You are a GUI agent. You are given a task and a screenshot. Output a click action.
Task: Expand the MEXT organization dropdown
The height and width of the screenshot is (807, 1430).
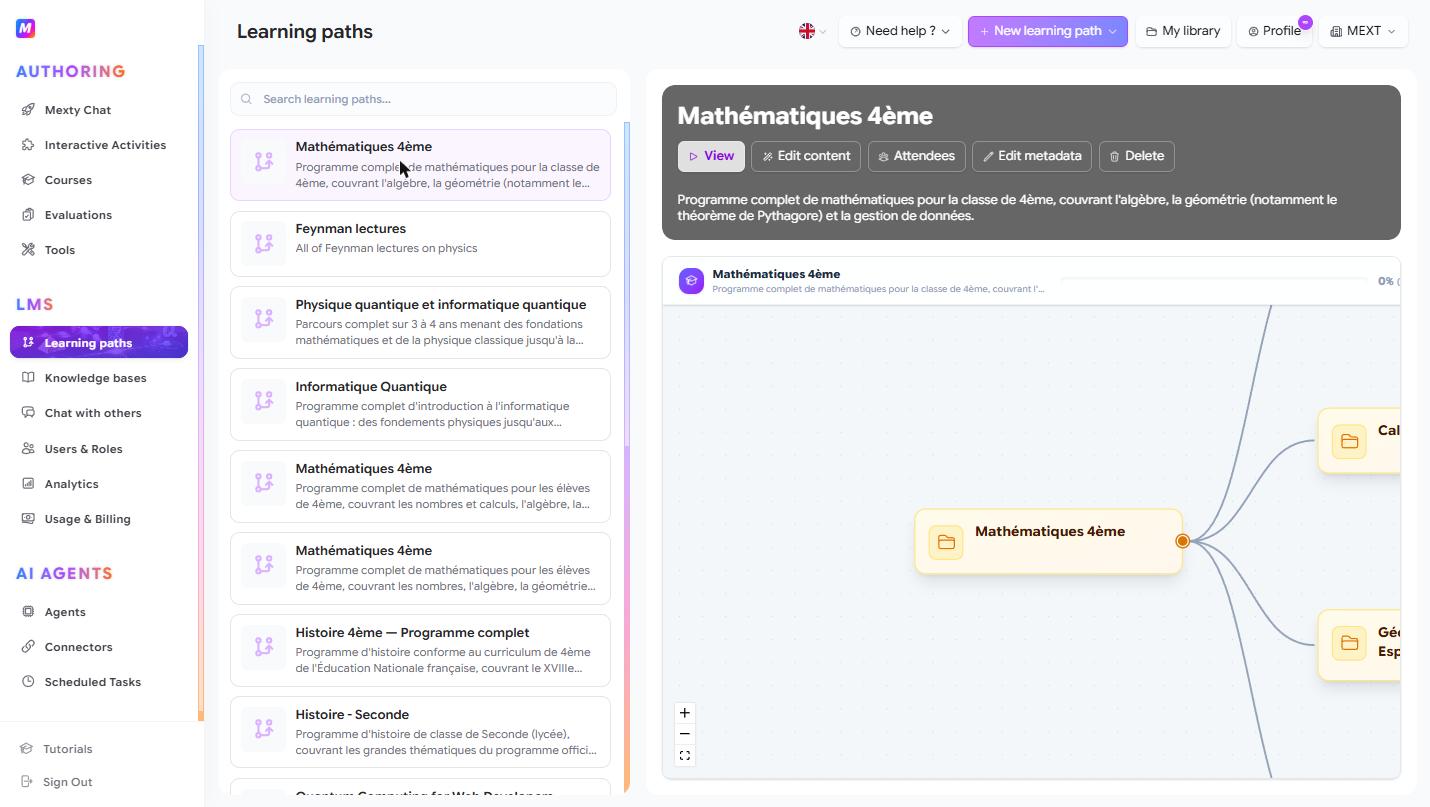click(x=1363, y=31)
